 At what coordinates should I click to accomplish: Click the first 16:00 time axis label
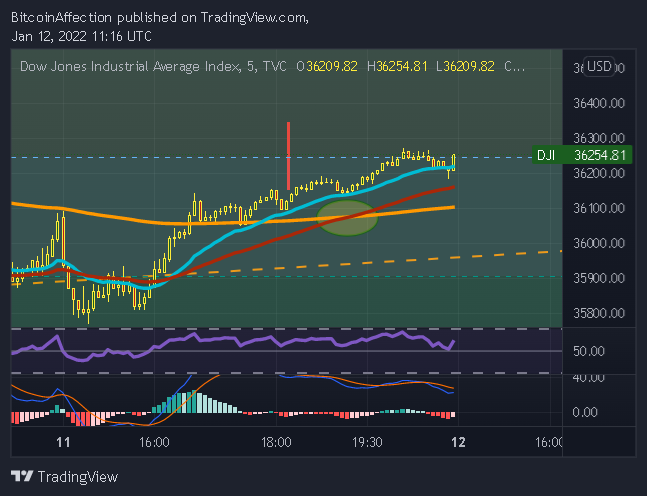[154, 442]
